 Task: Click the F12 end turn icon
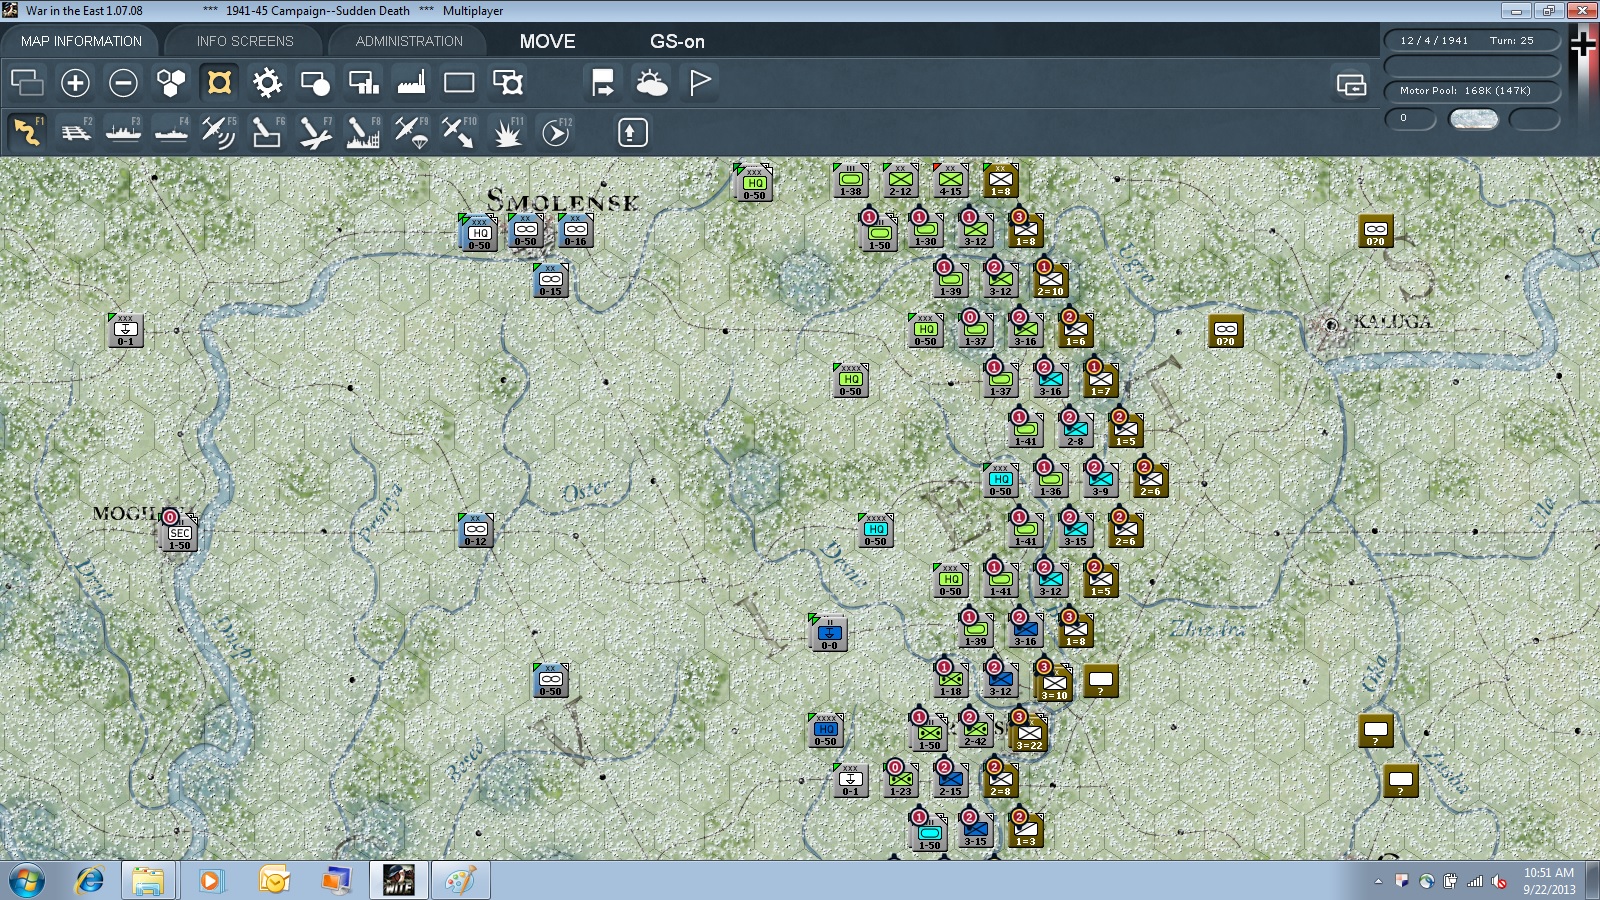click(556, 132)
